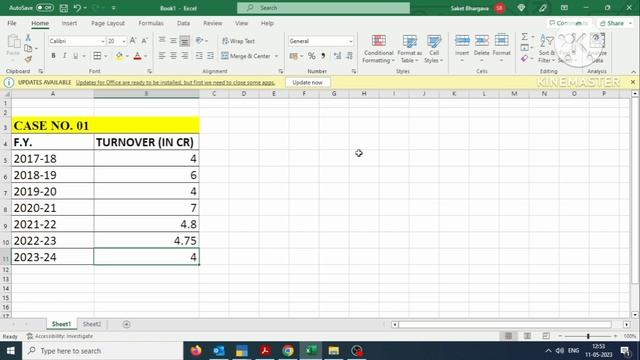Open the Format as Table gallery
640x360 pixels.
(409, 49)
